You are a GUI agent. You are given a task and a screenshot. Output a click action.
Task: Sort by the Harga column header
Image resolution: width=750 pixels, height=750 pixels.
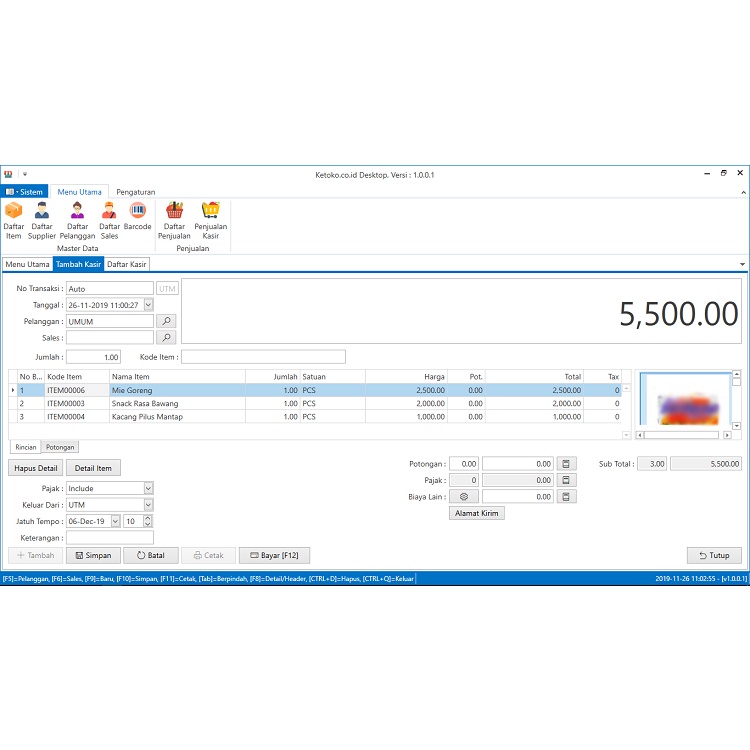pos(406,376)
